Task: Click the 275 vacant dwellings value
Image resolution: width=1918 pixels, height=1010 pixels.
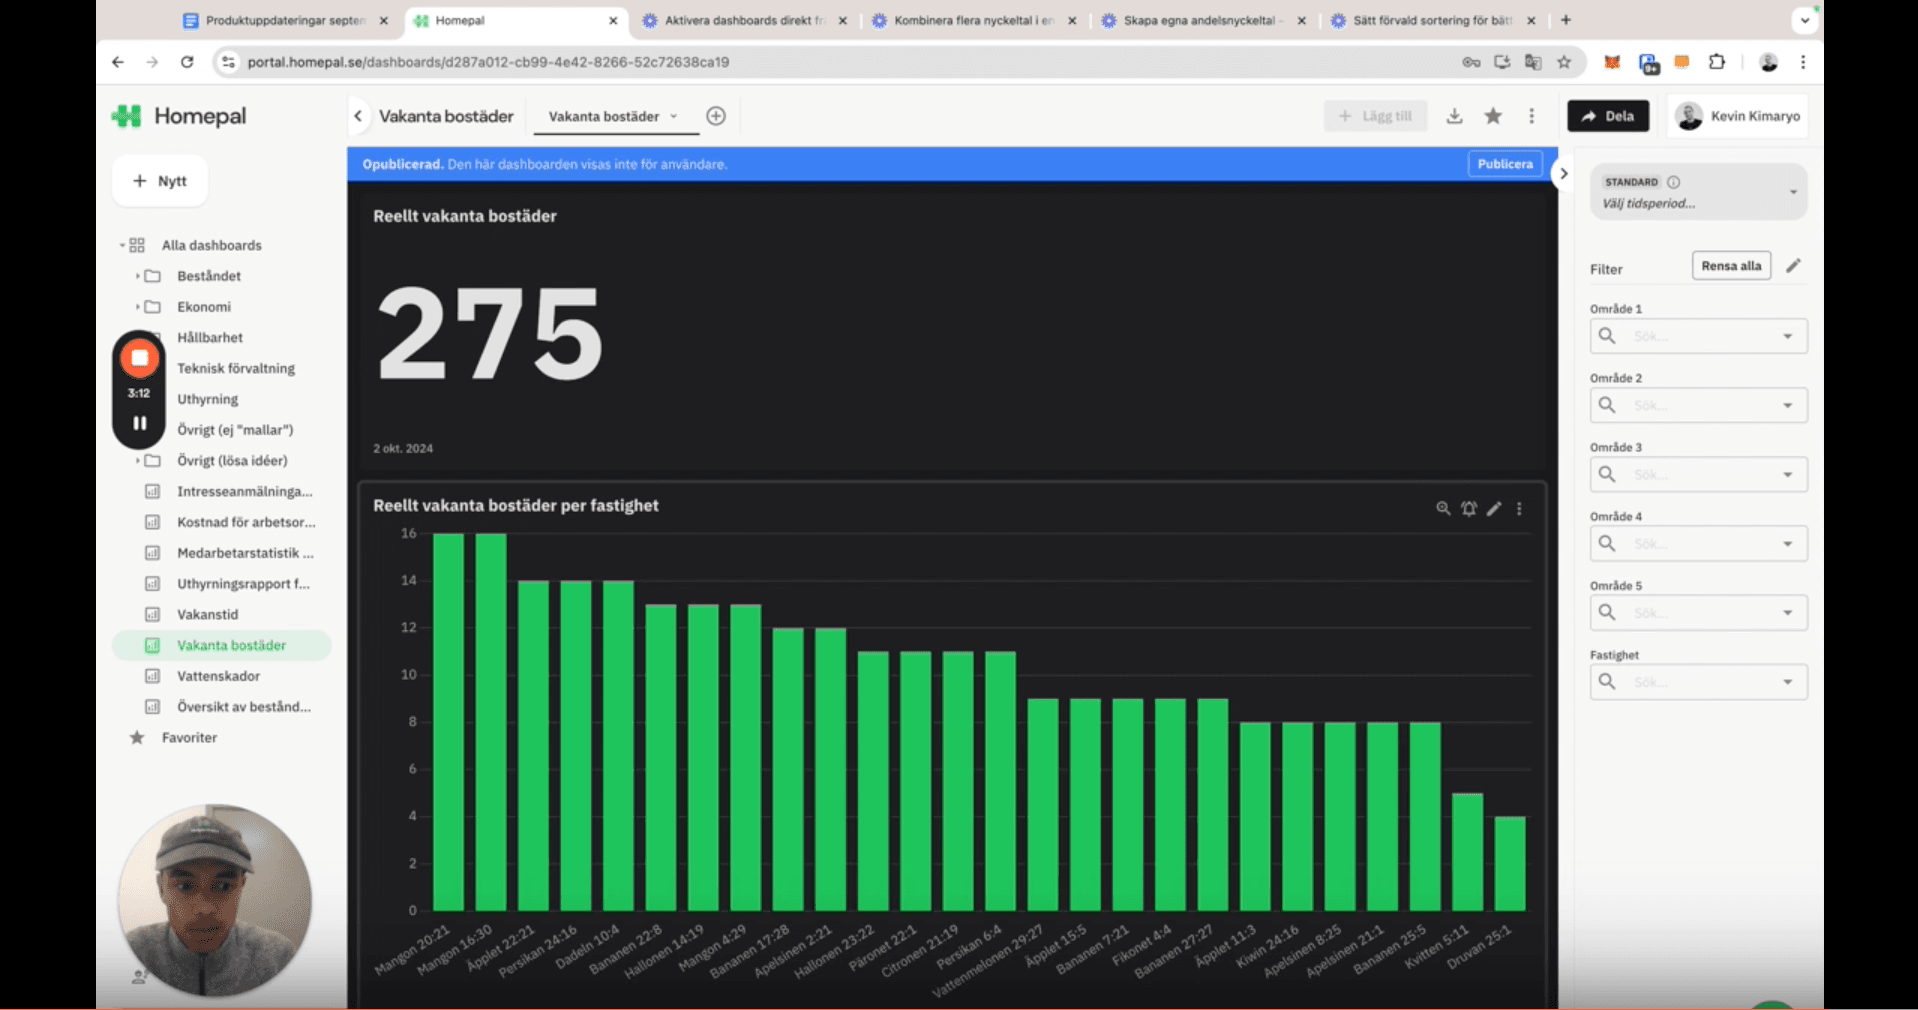Action: pyautogui.click(x=489, y=333)
